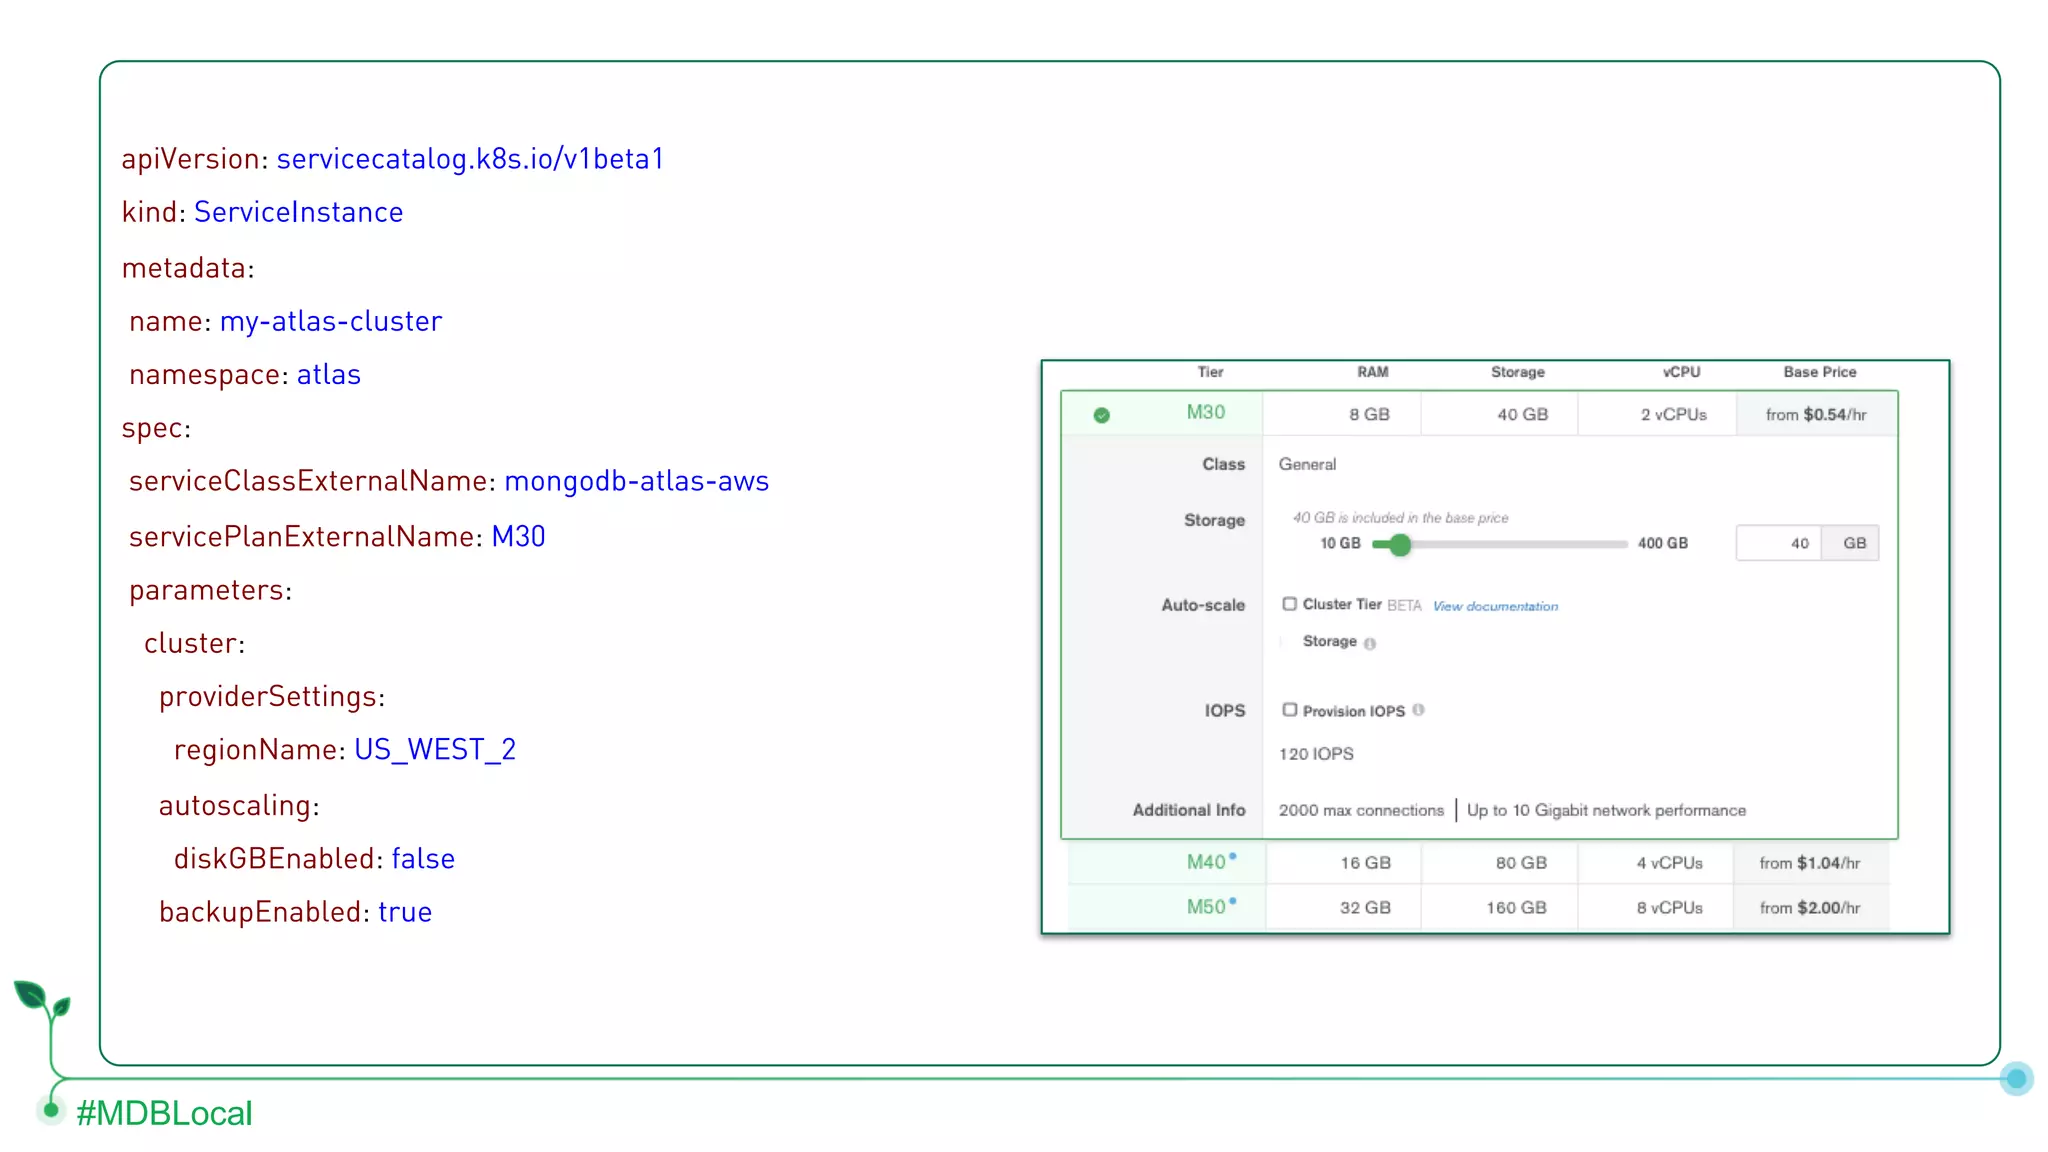Viewport: 2048px width, 1152px height.
Task: Expand the M40 tier row
Action: pos(1205,862)
